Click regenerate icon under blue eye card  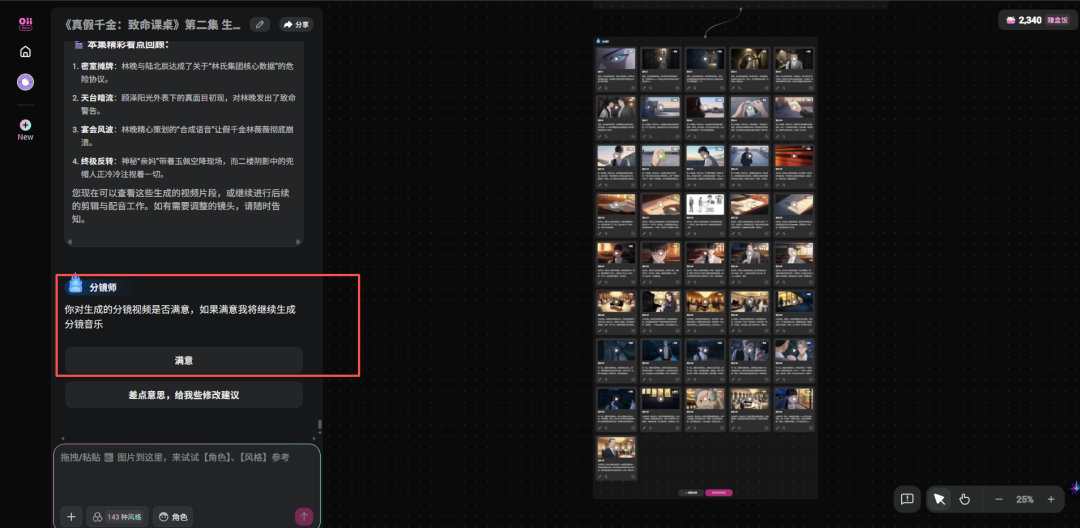point(608,88)
